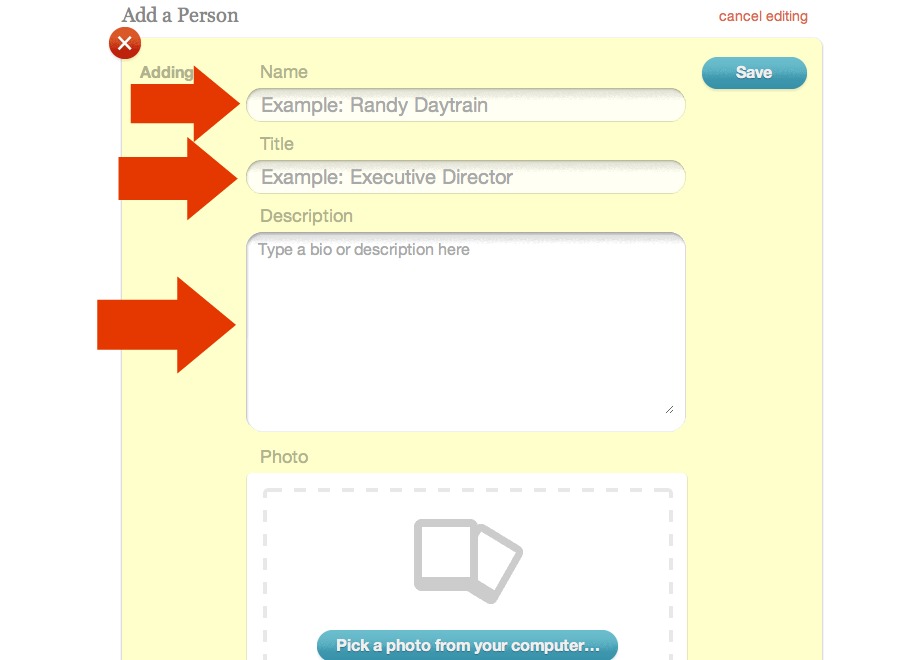This screenshot has width=920, height=660.
Task: Focus the Name input field
Action: pos(466,105)
